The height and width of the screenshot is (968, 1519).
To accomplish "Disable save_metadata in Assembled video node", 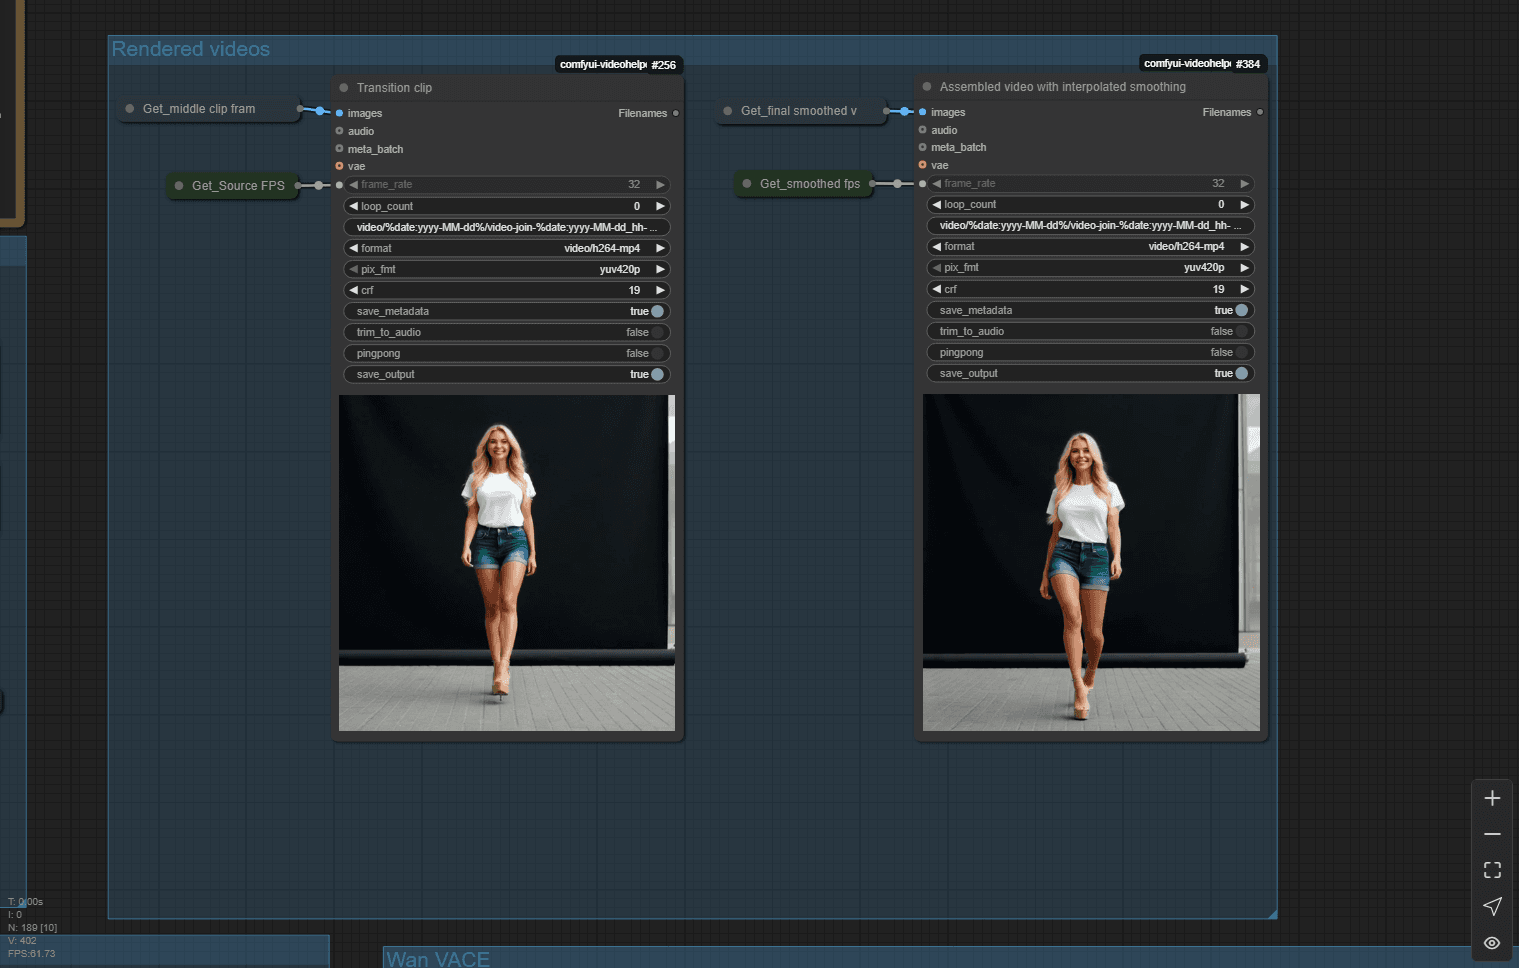I will [x=1242, y=311].
